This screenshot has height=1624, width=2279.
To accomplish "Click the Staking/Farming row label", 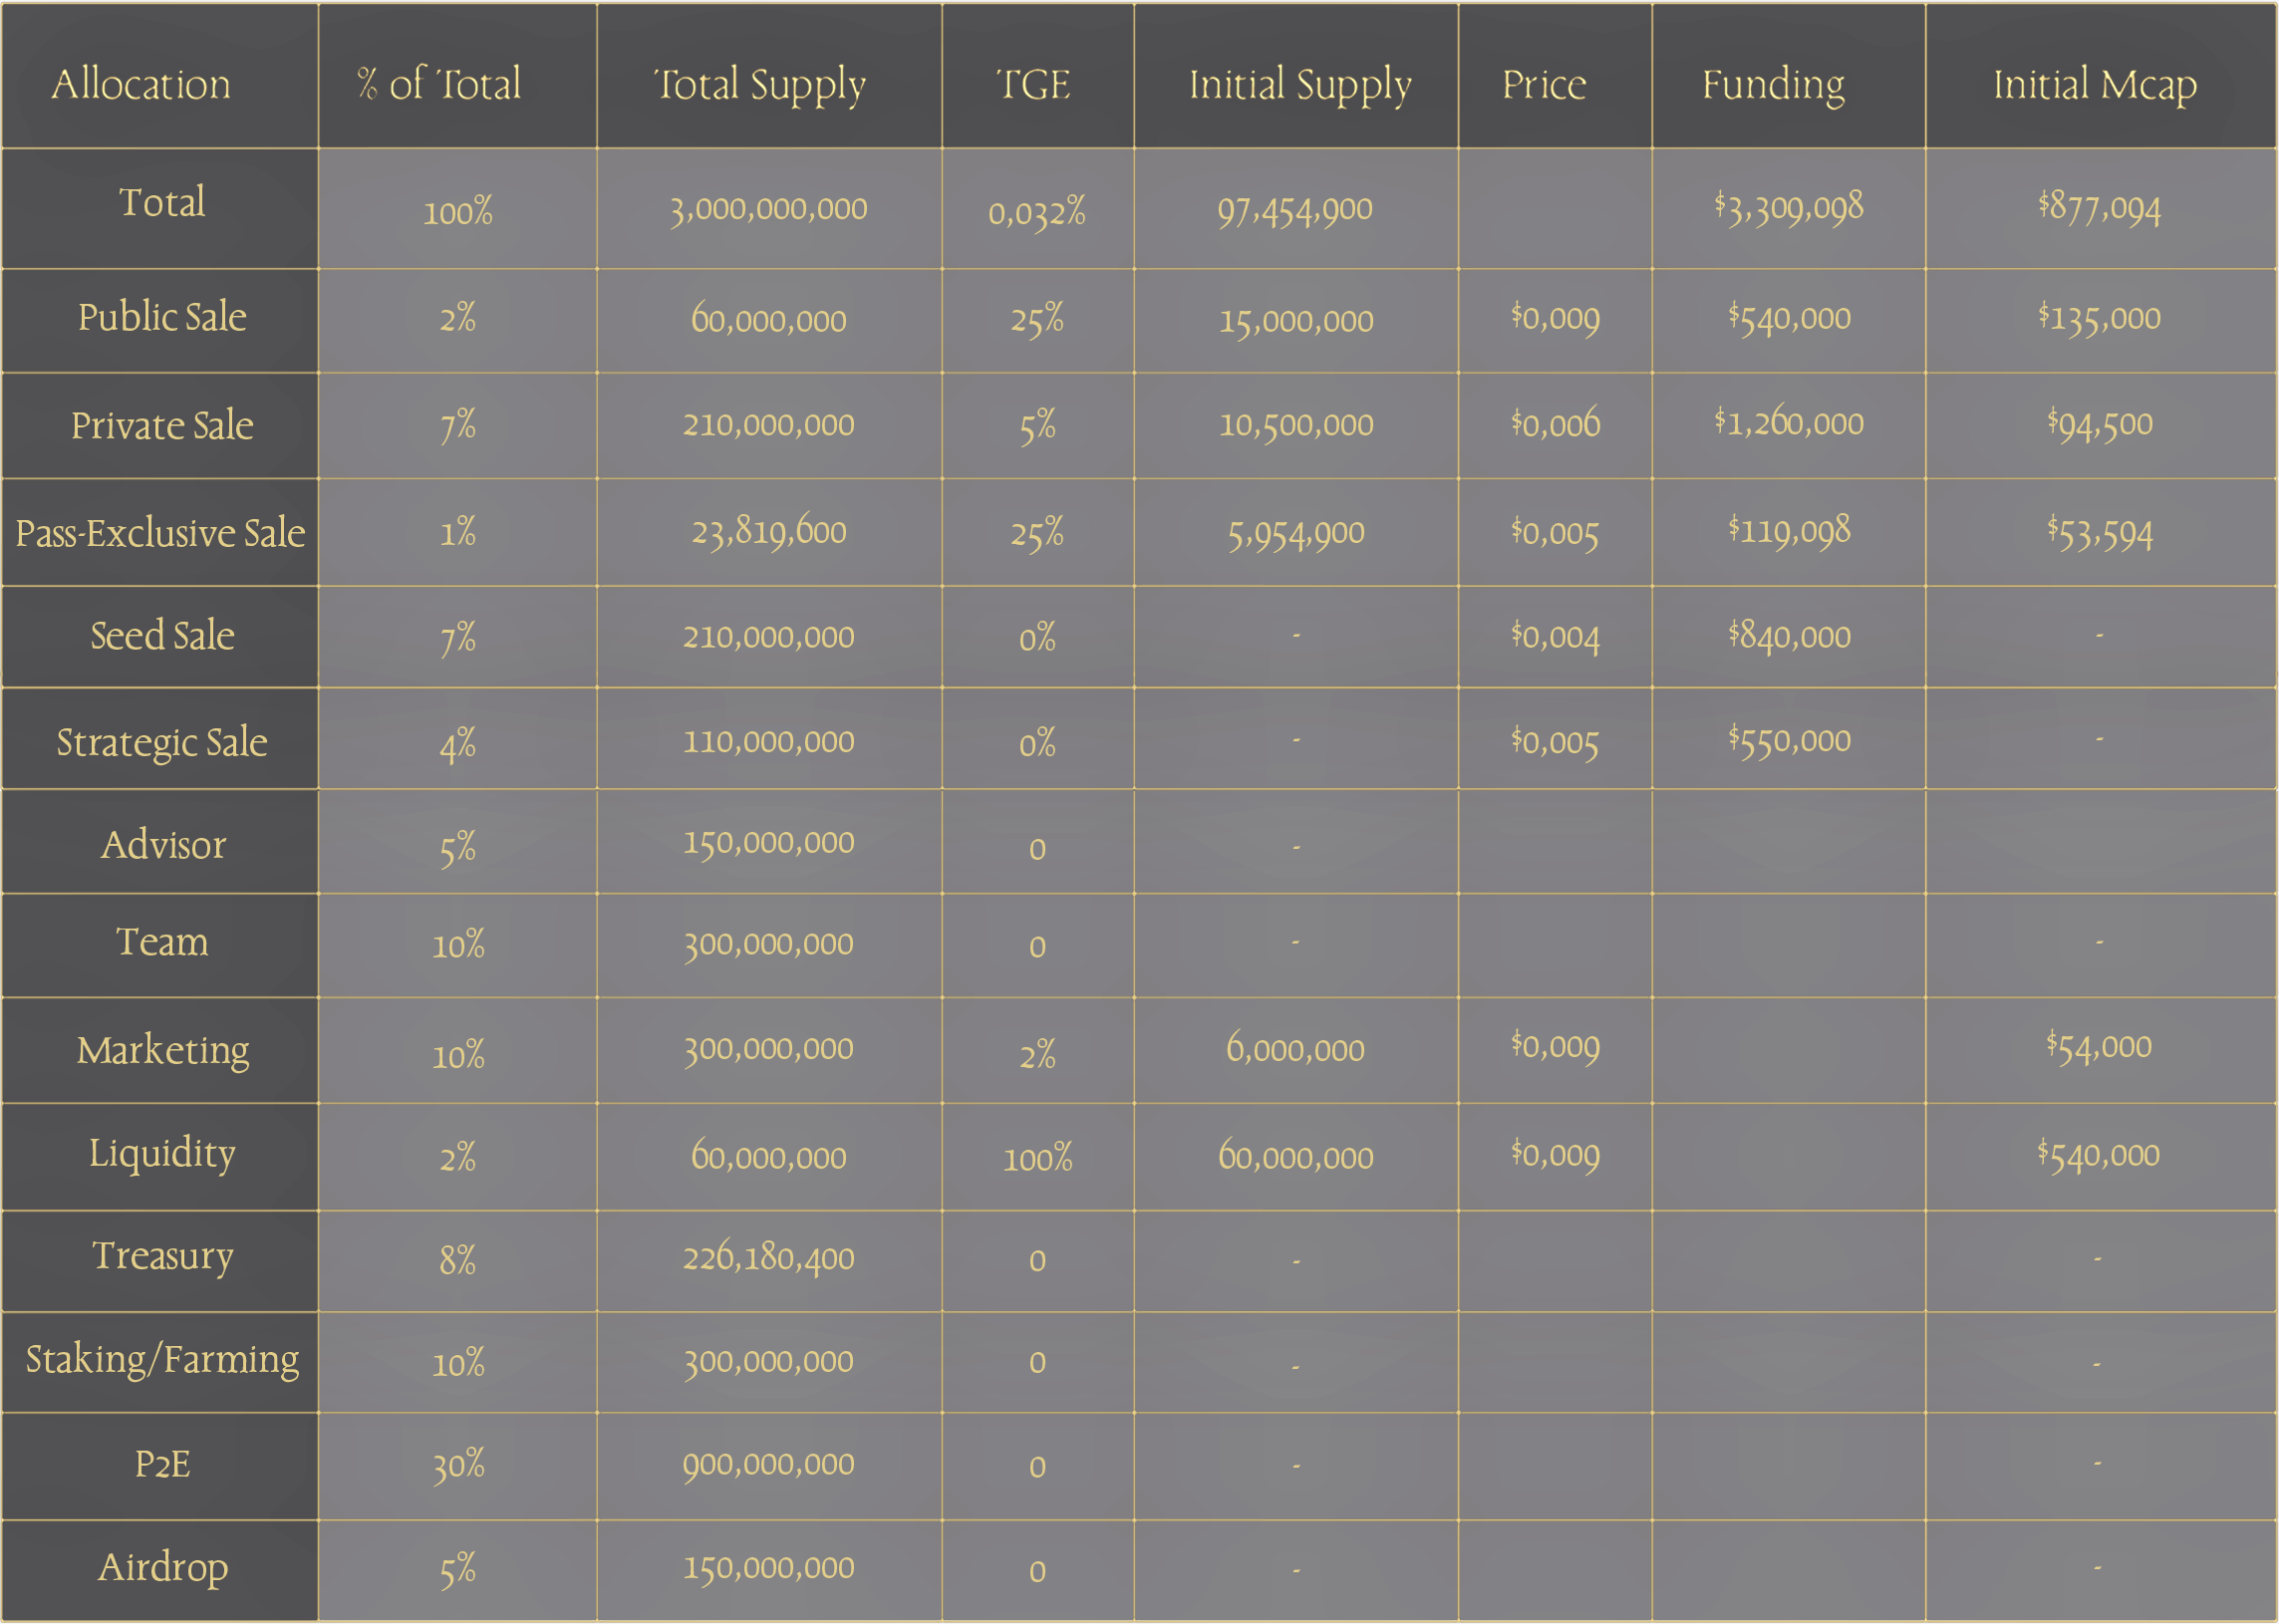I will tap(162, 1361).
